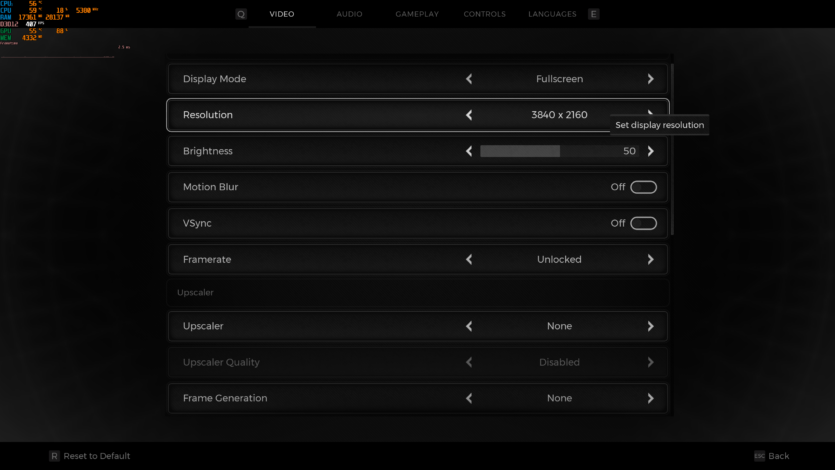
Task: Click the settings list vertical scrollbar
Action: tap(673, 150)
